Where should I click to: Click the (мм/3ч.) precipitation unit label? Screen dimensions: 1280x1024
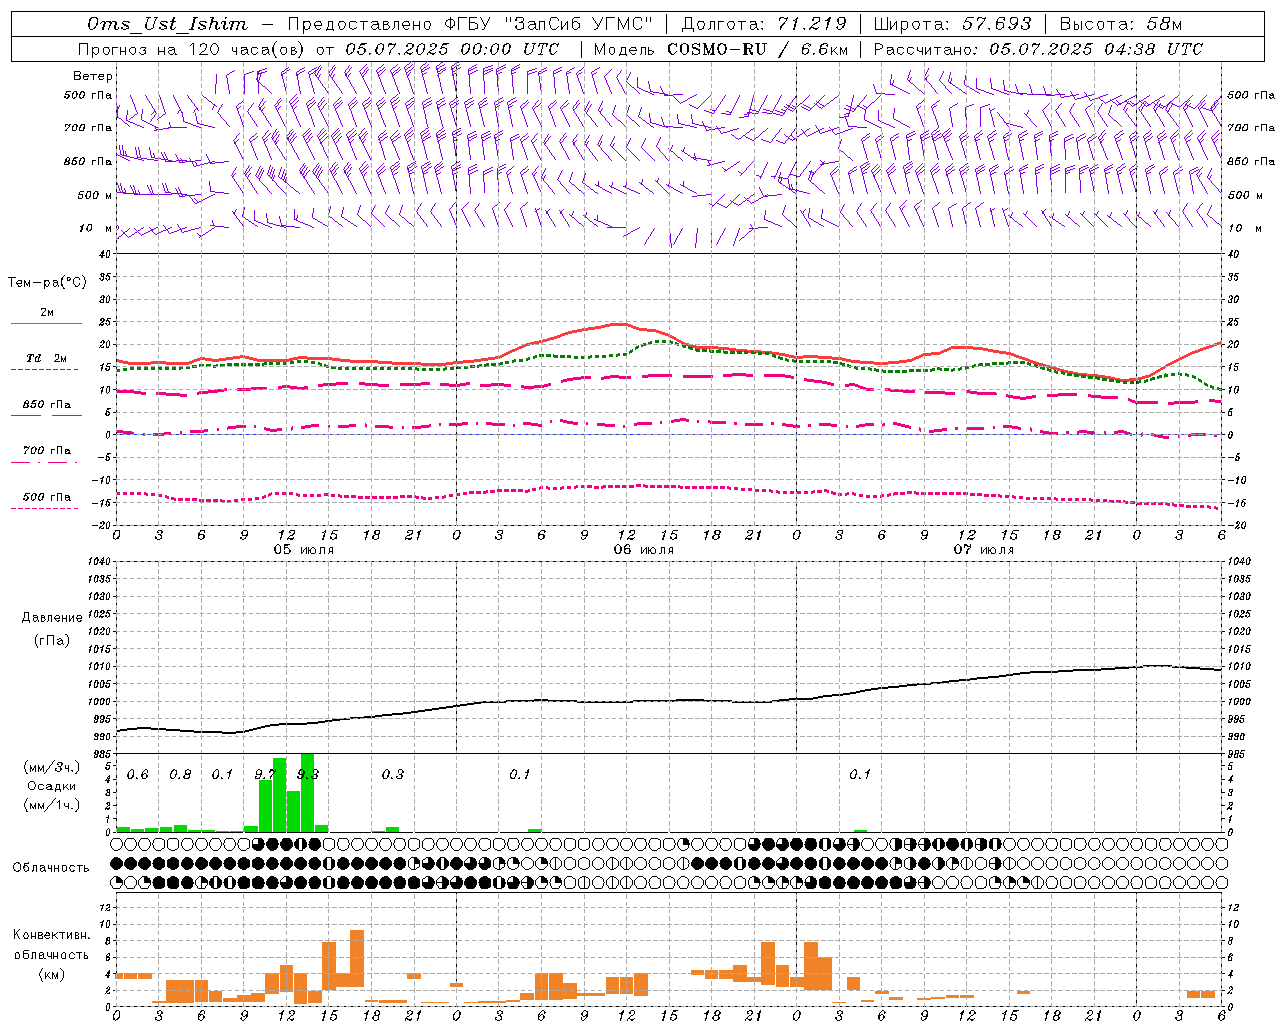51,767
